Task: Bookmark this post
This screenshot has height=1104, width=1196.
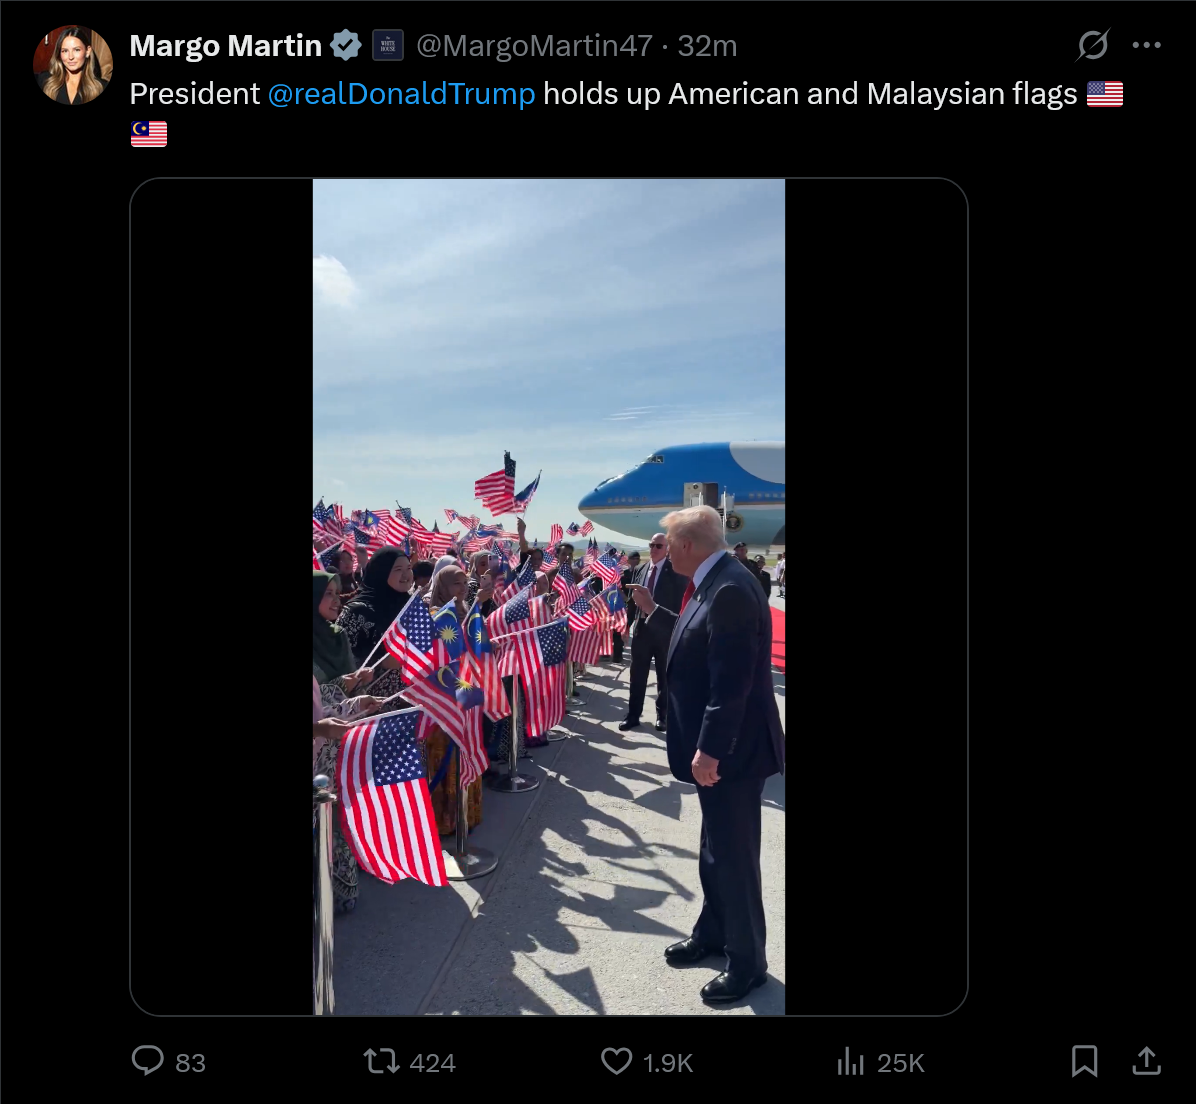Action: pos(1084,1061)
